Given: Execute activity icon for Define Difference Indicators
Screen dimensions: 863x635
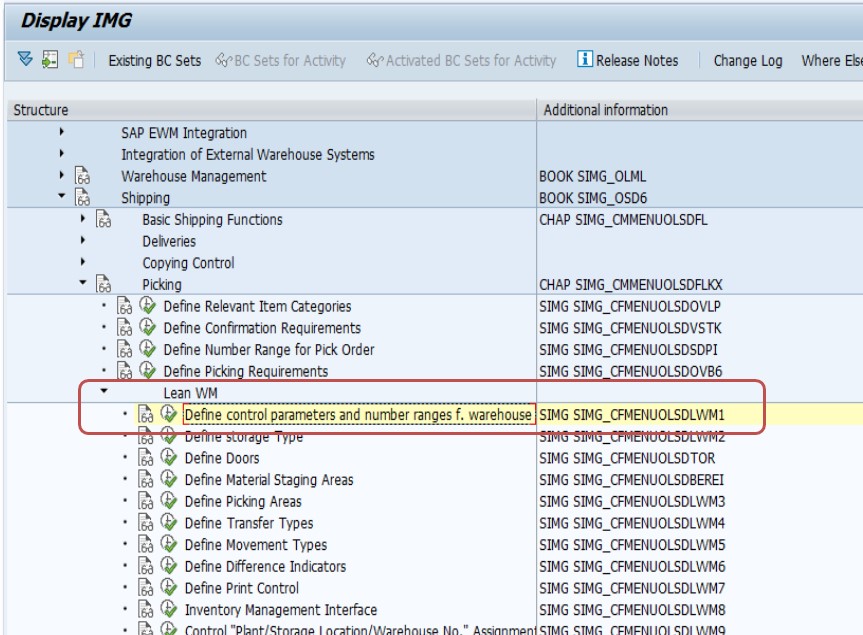Looking at the screenshot, I should coord(168,565).
